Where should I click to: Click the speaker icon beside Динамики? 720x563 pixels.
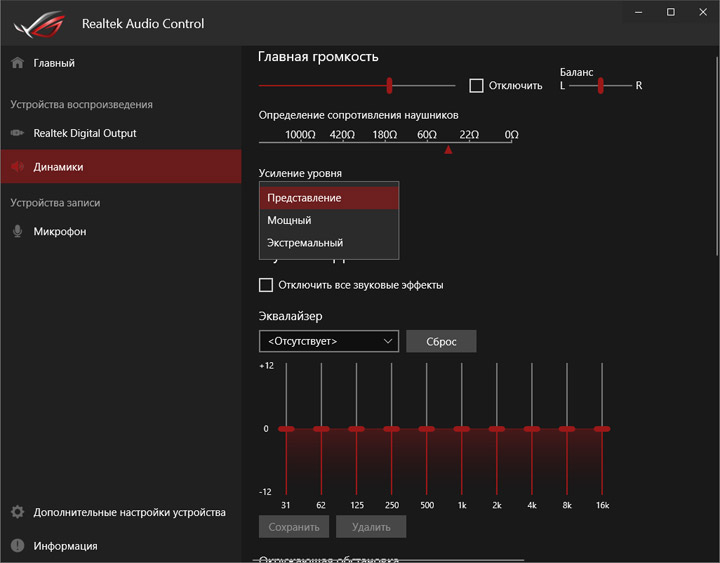click(17, 166)
